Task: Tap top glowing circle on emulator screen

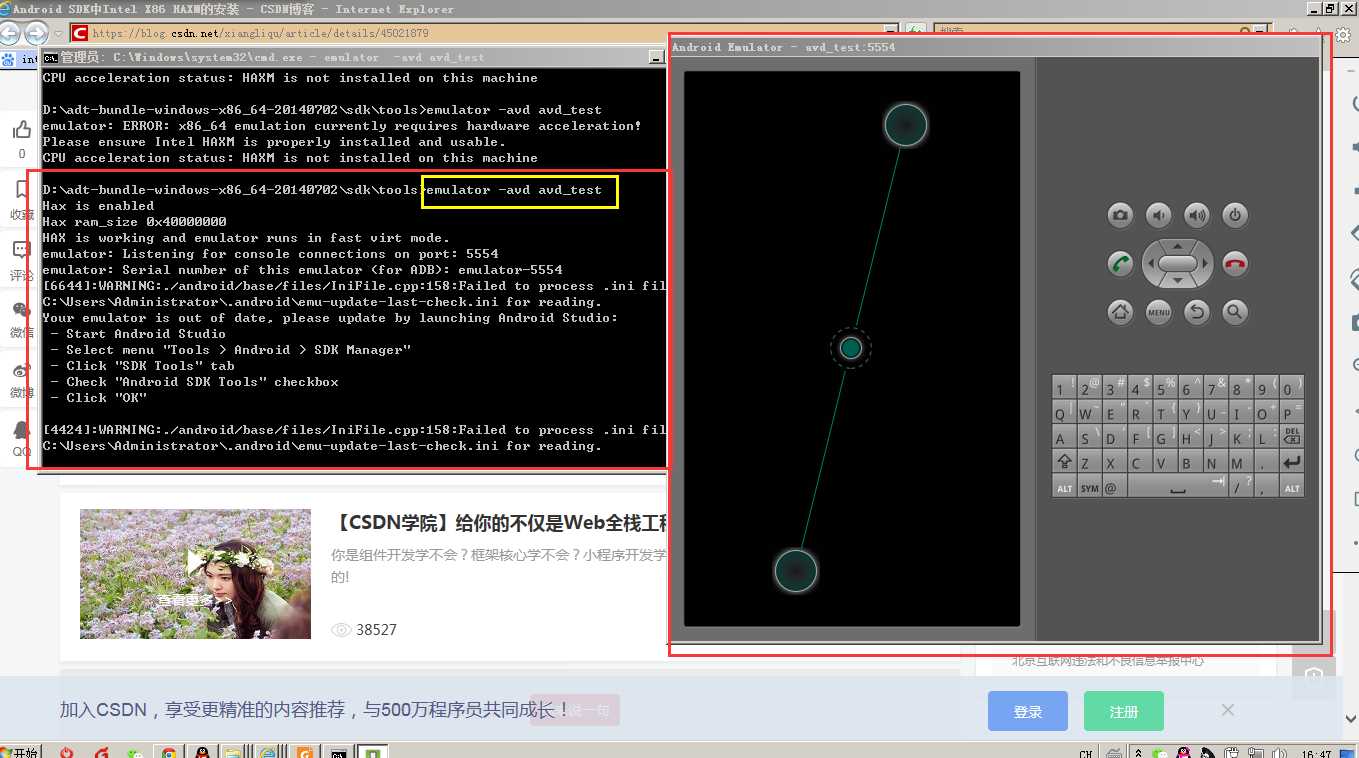Action: [906, 125]
